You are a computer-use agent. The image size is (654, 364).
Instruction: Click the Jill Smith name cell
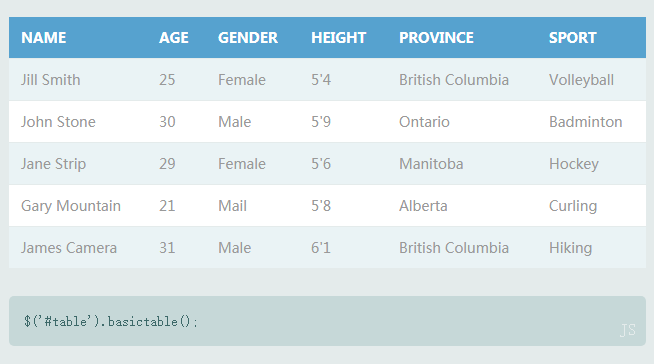pyautogui.click(x=50, y=80)
